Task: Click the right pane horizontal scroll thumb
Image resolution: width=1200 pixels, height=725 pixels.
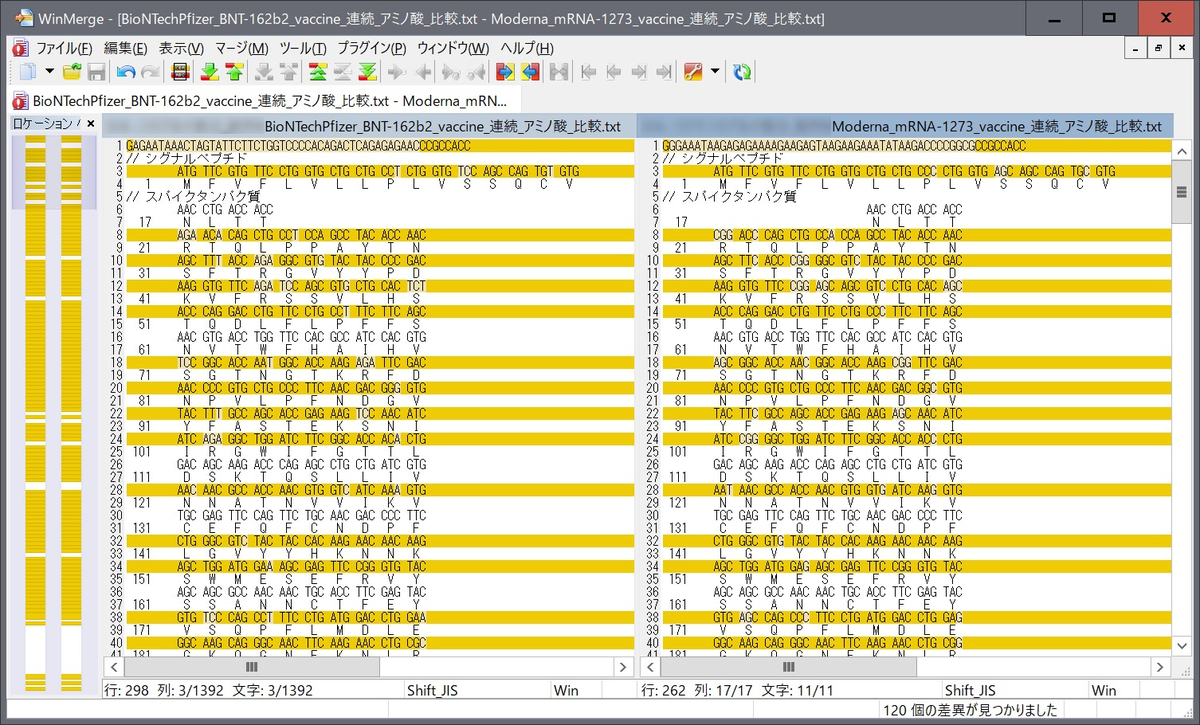Action: 787,666
